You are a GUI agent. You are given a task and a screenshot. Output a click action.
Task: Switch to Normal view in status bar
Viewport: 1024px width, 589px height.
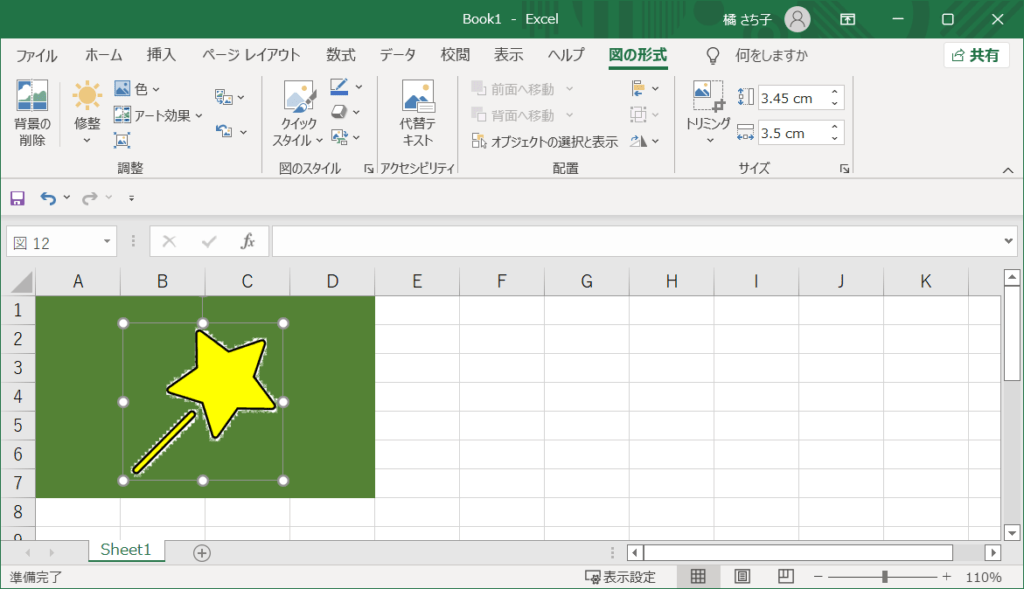pyautogui.click(x=698, y=576)
